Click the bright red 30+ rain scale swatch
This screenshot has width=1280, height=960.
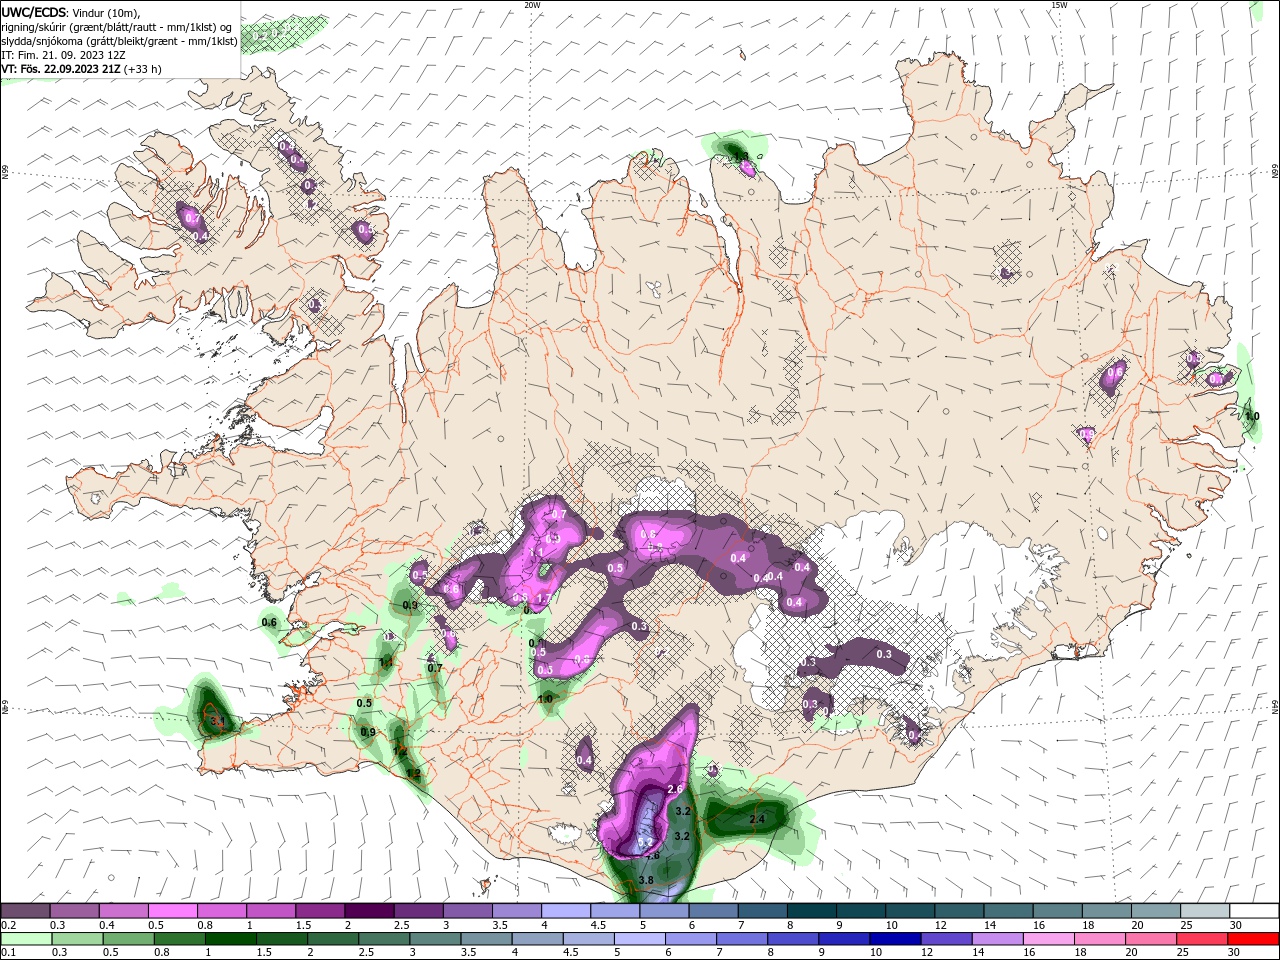pos(1255,939)
